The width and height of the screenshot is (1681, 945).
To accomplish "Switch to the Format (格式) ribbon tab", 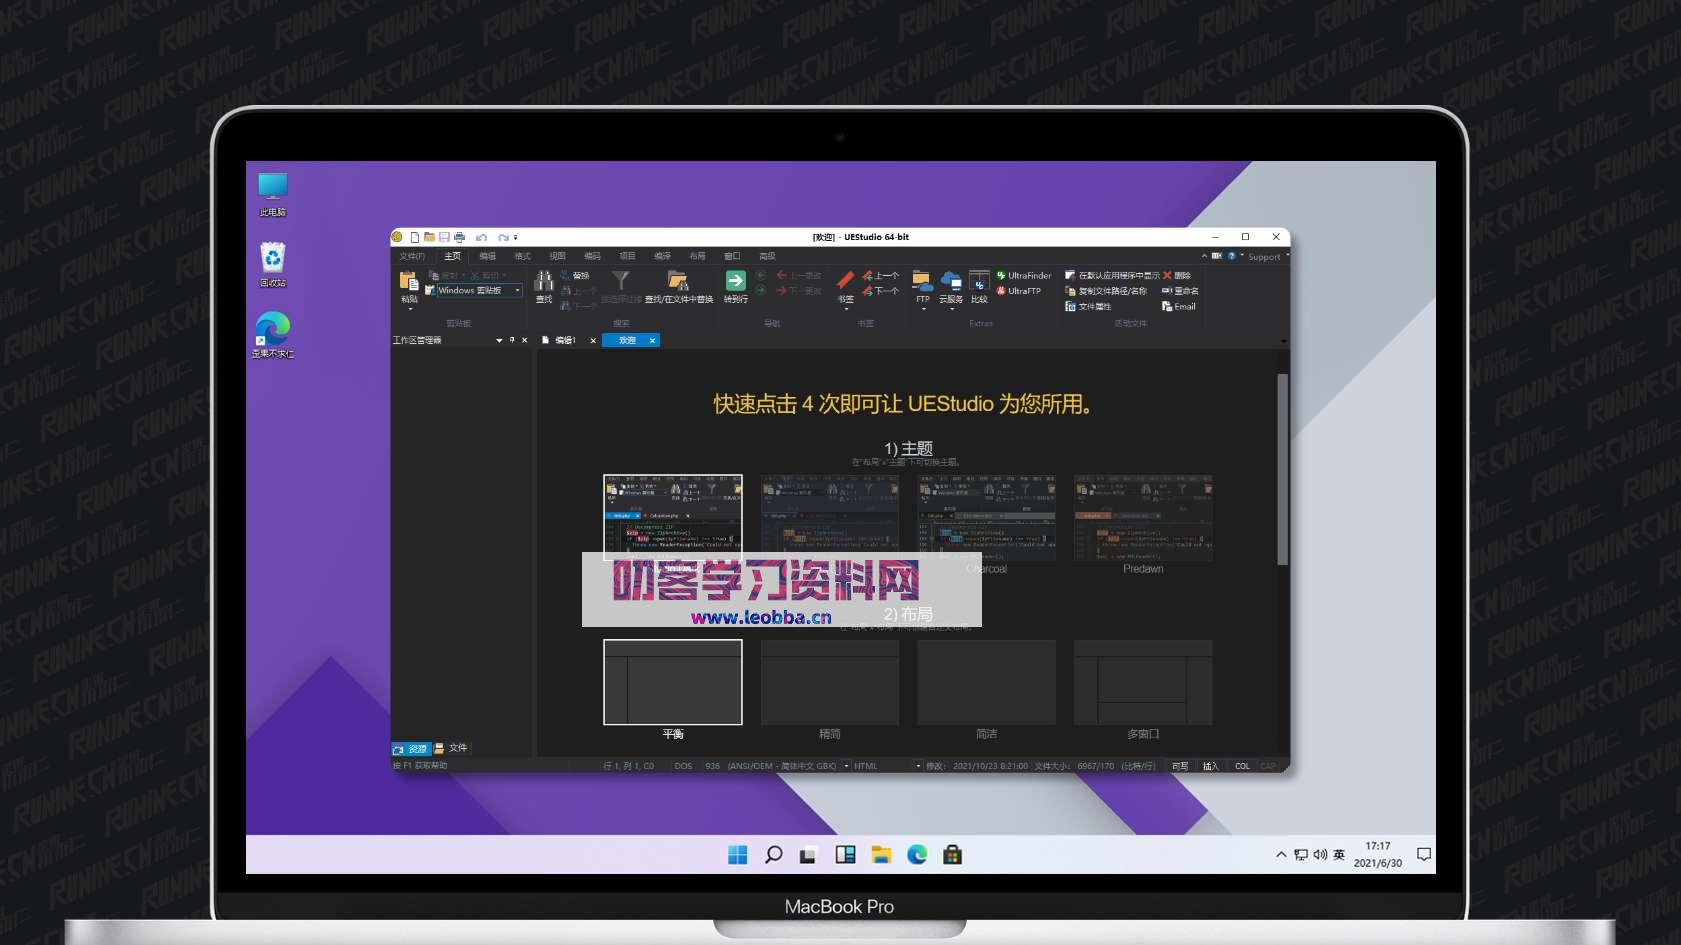I will [x=522, y=257].
